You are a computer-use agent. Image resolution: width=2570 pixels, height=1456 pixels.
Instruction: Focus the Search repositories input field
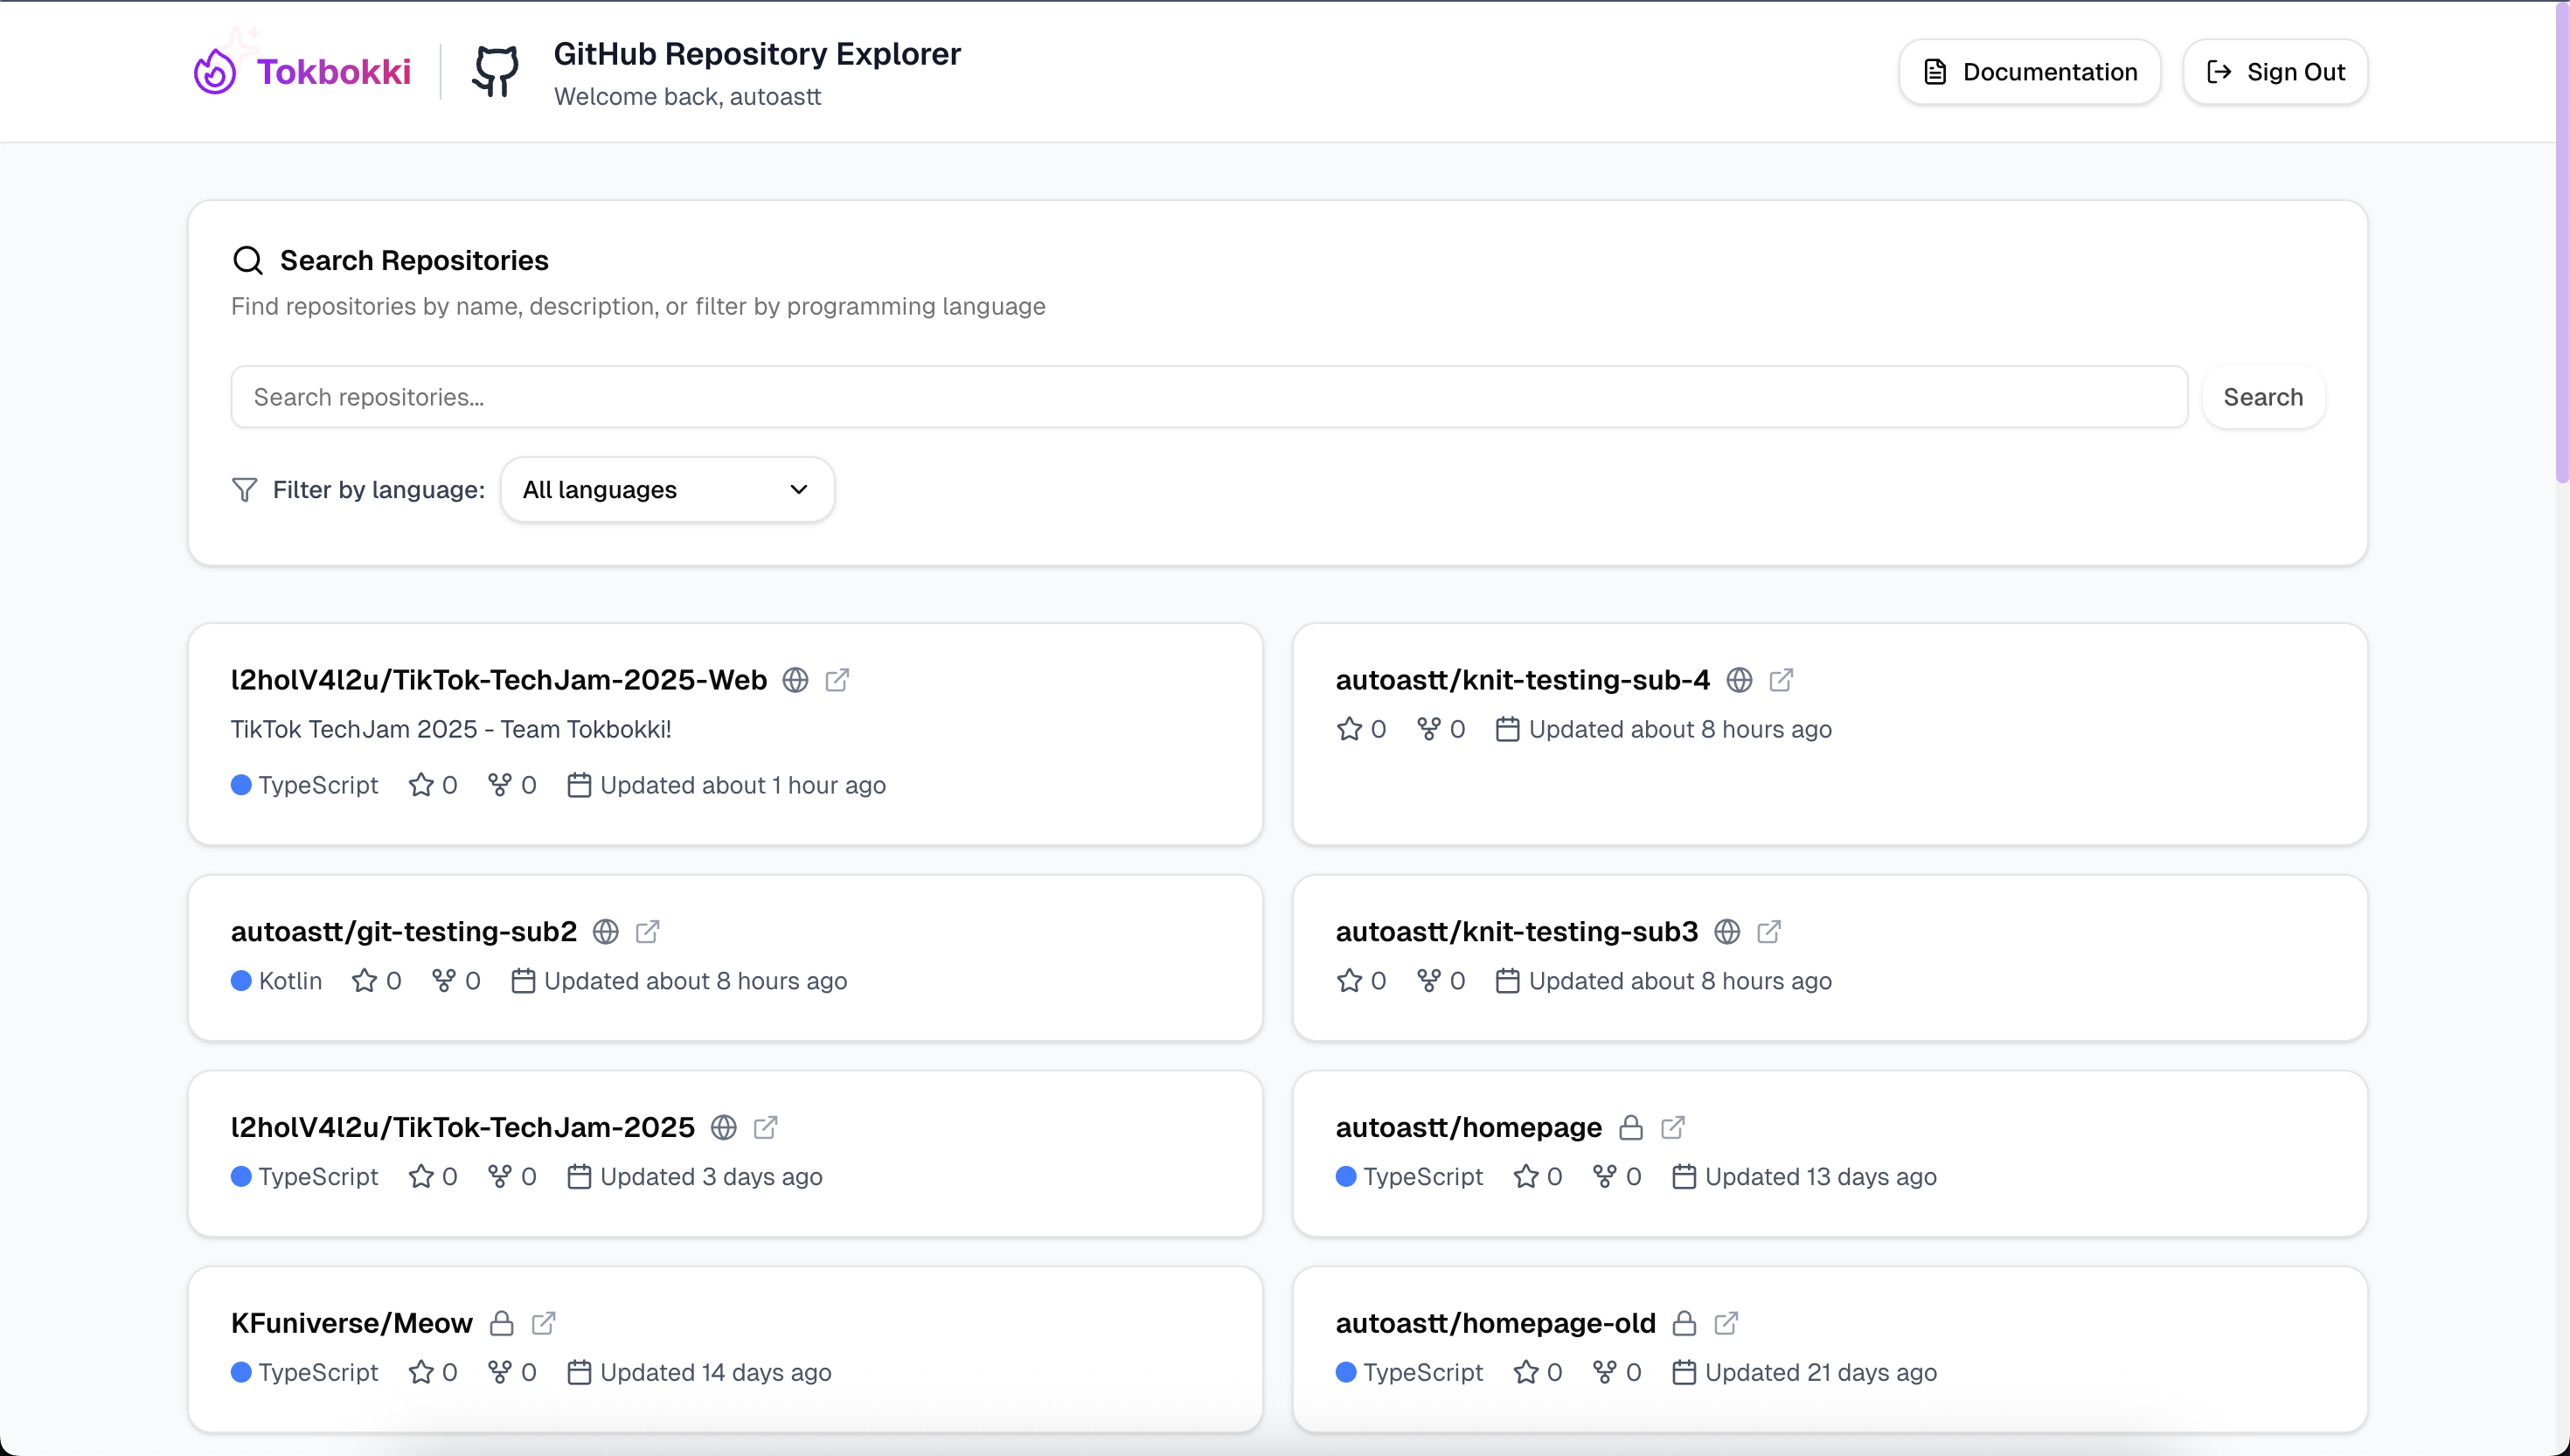[x=1208, y=398]
